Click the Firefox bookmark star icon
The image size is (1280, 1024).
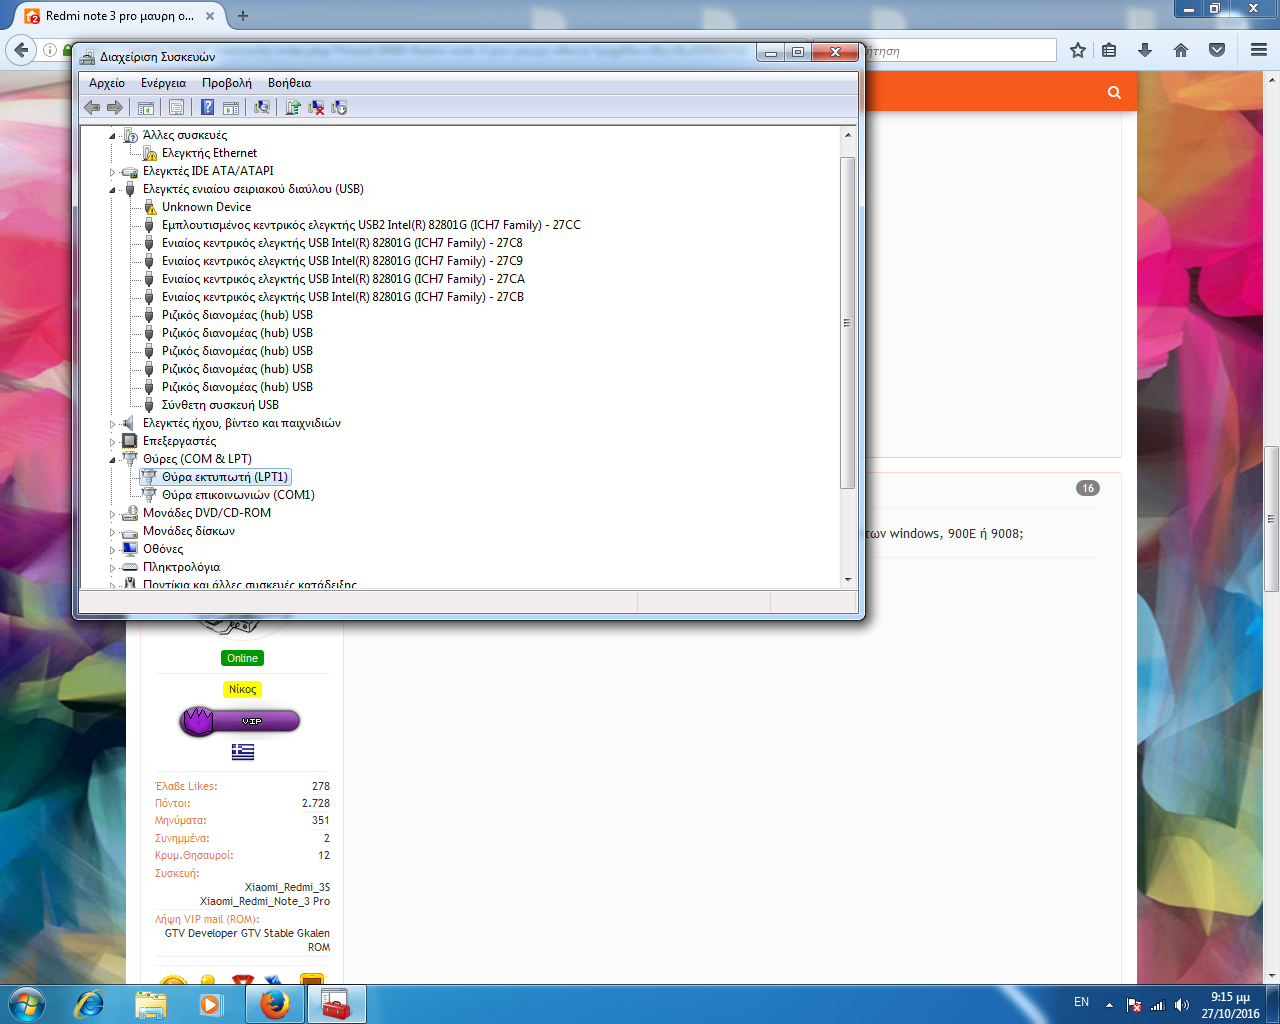[1077, 50]
